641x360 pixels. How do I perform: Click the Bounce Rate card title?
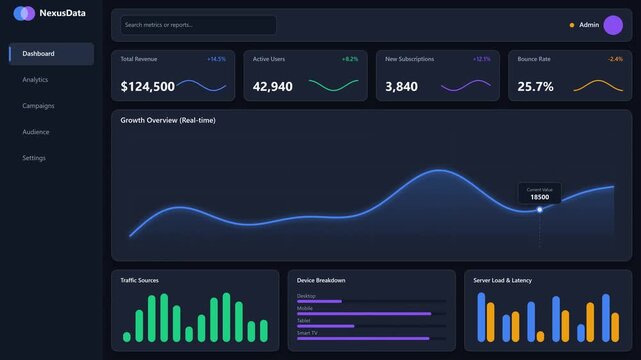[534, 59]
